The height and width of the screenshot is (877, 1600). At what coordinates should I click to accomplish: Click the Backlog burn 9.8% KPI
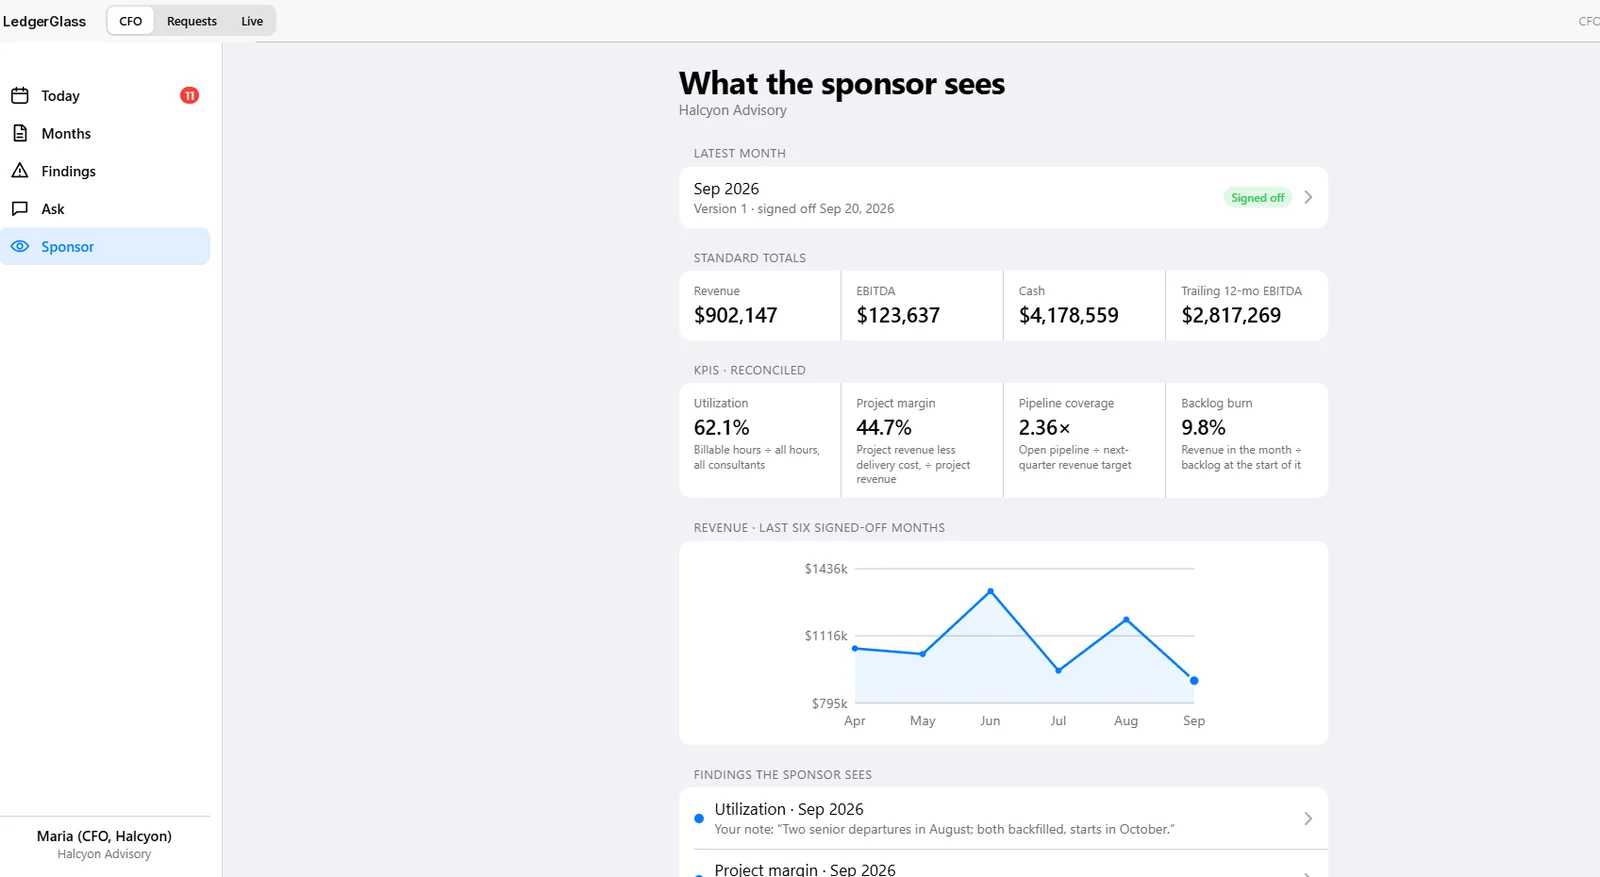point(1247,440)
